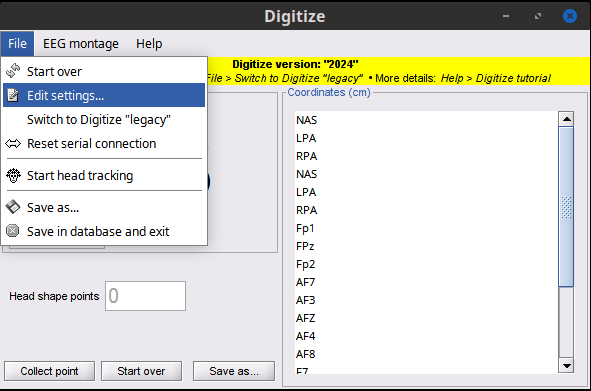Choose Start head tracking
This screenshot has height=391, width=591.
[104, 175]
